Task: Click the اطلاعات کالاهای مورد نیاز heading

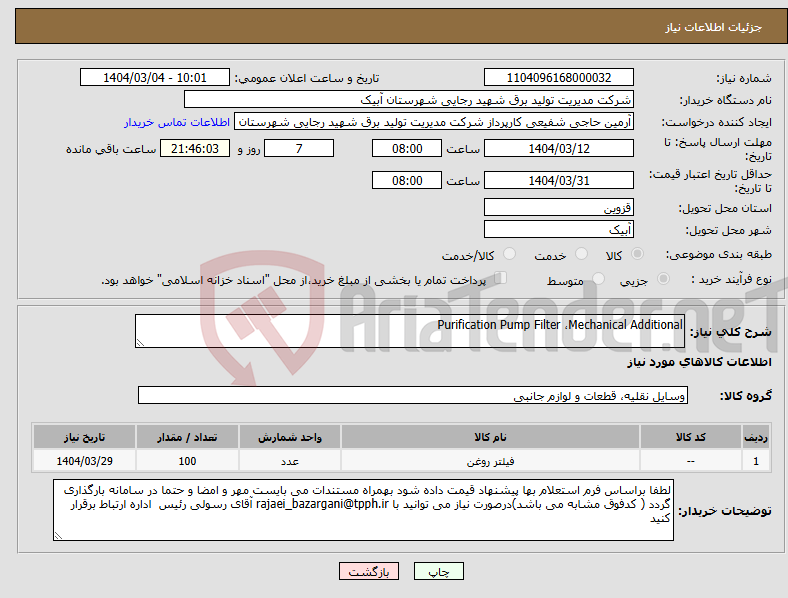Action: click(699, 362)
